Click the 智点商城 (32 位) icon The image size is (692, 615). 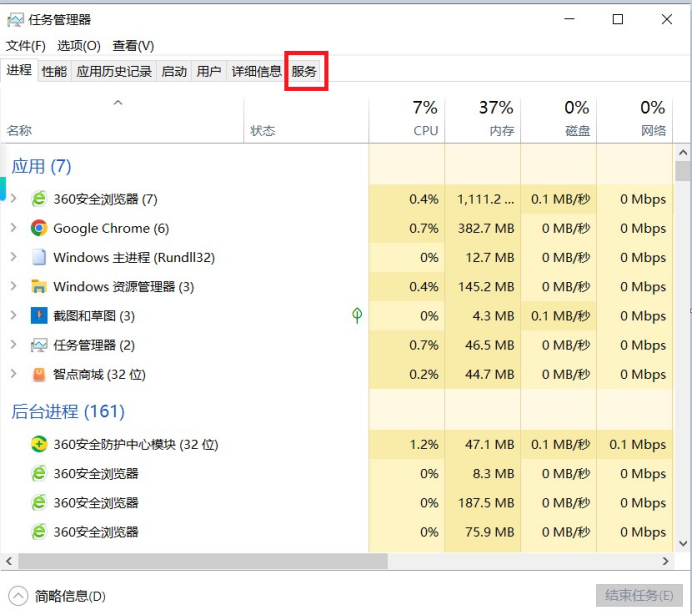pyautogui.click(x=39, y=374)
